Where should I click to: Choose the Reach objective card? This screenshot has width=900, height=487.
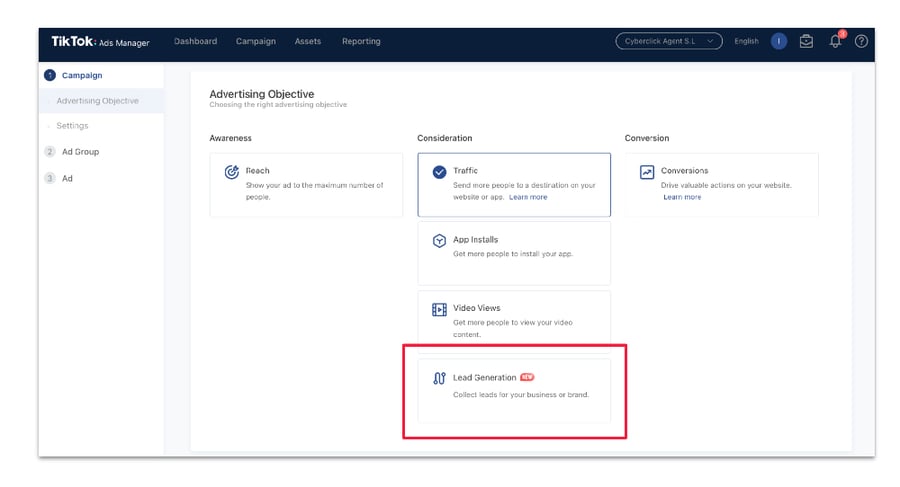pyautogui.click(x=306, y=184)
